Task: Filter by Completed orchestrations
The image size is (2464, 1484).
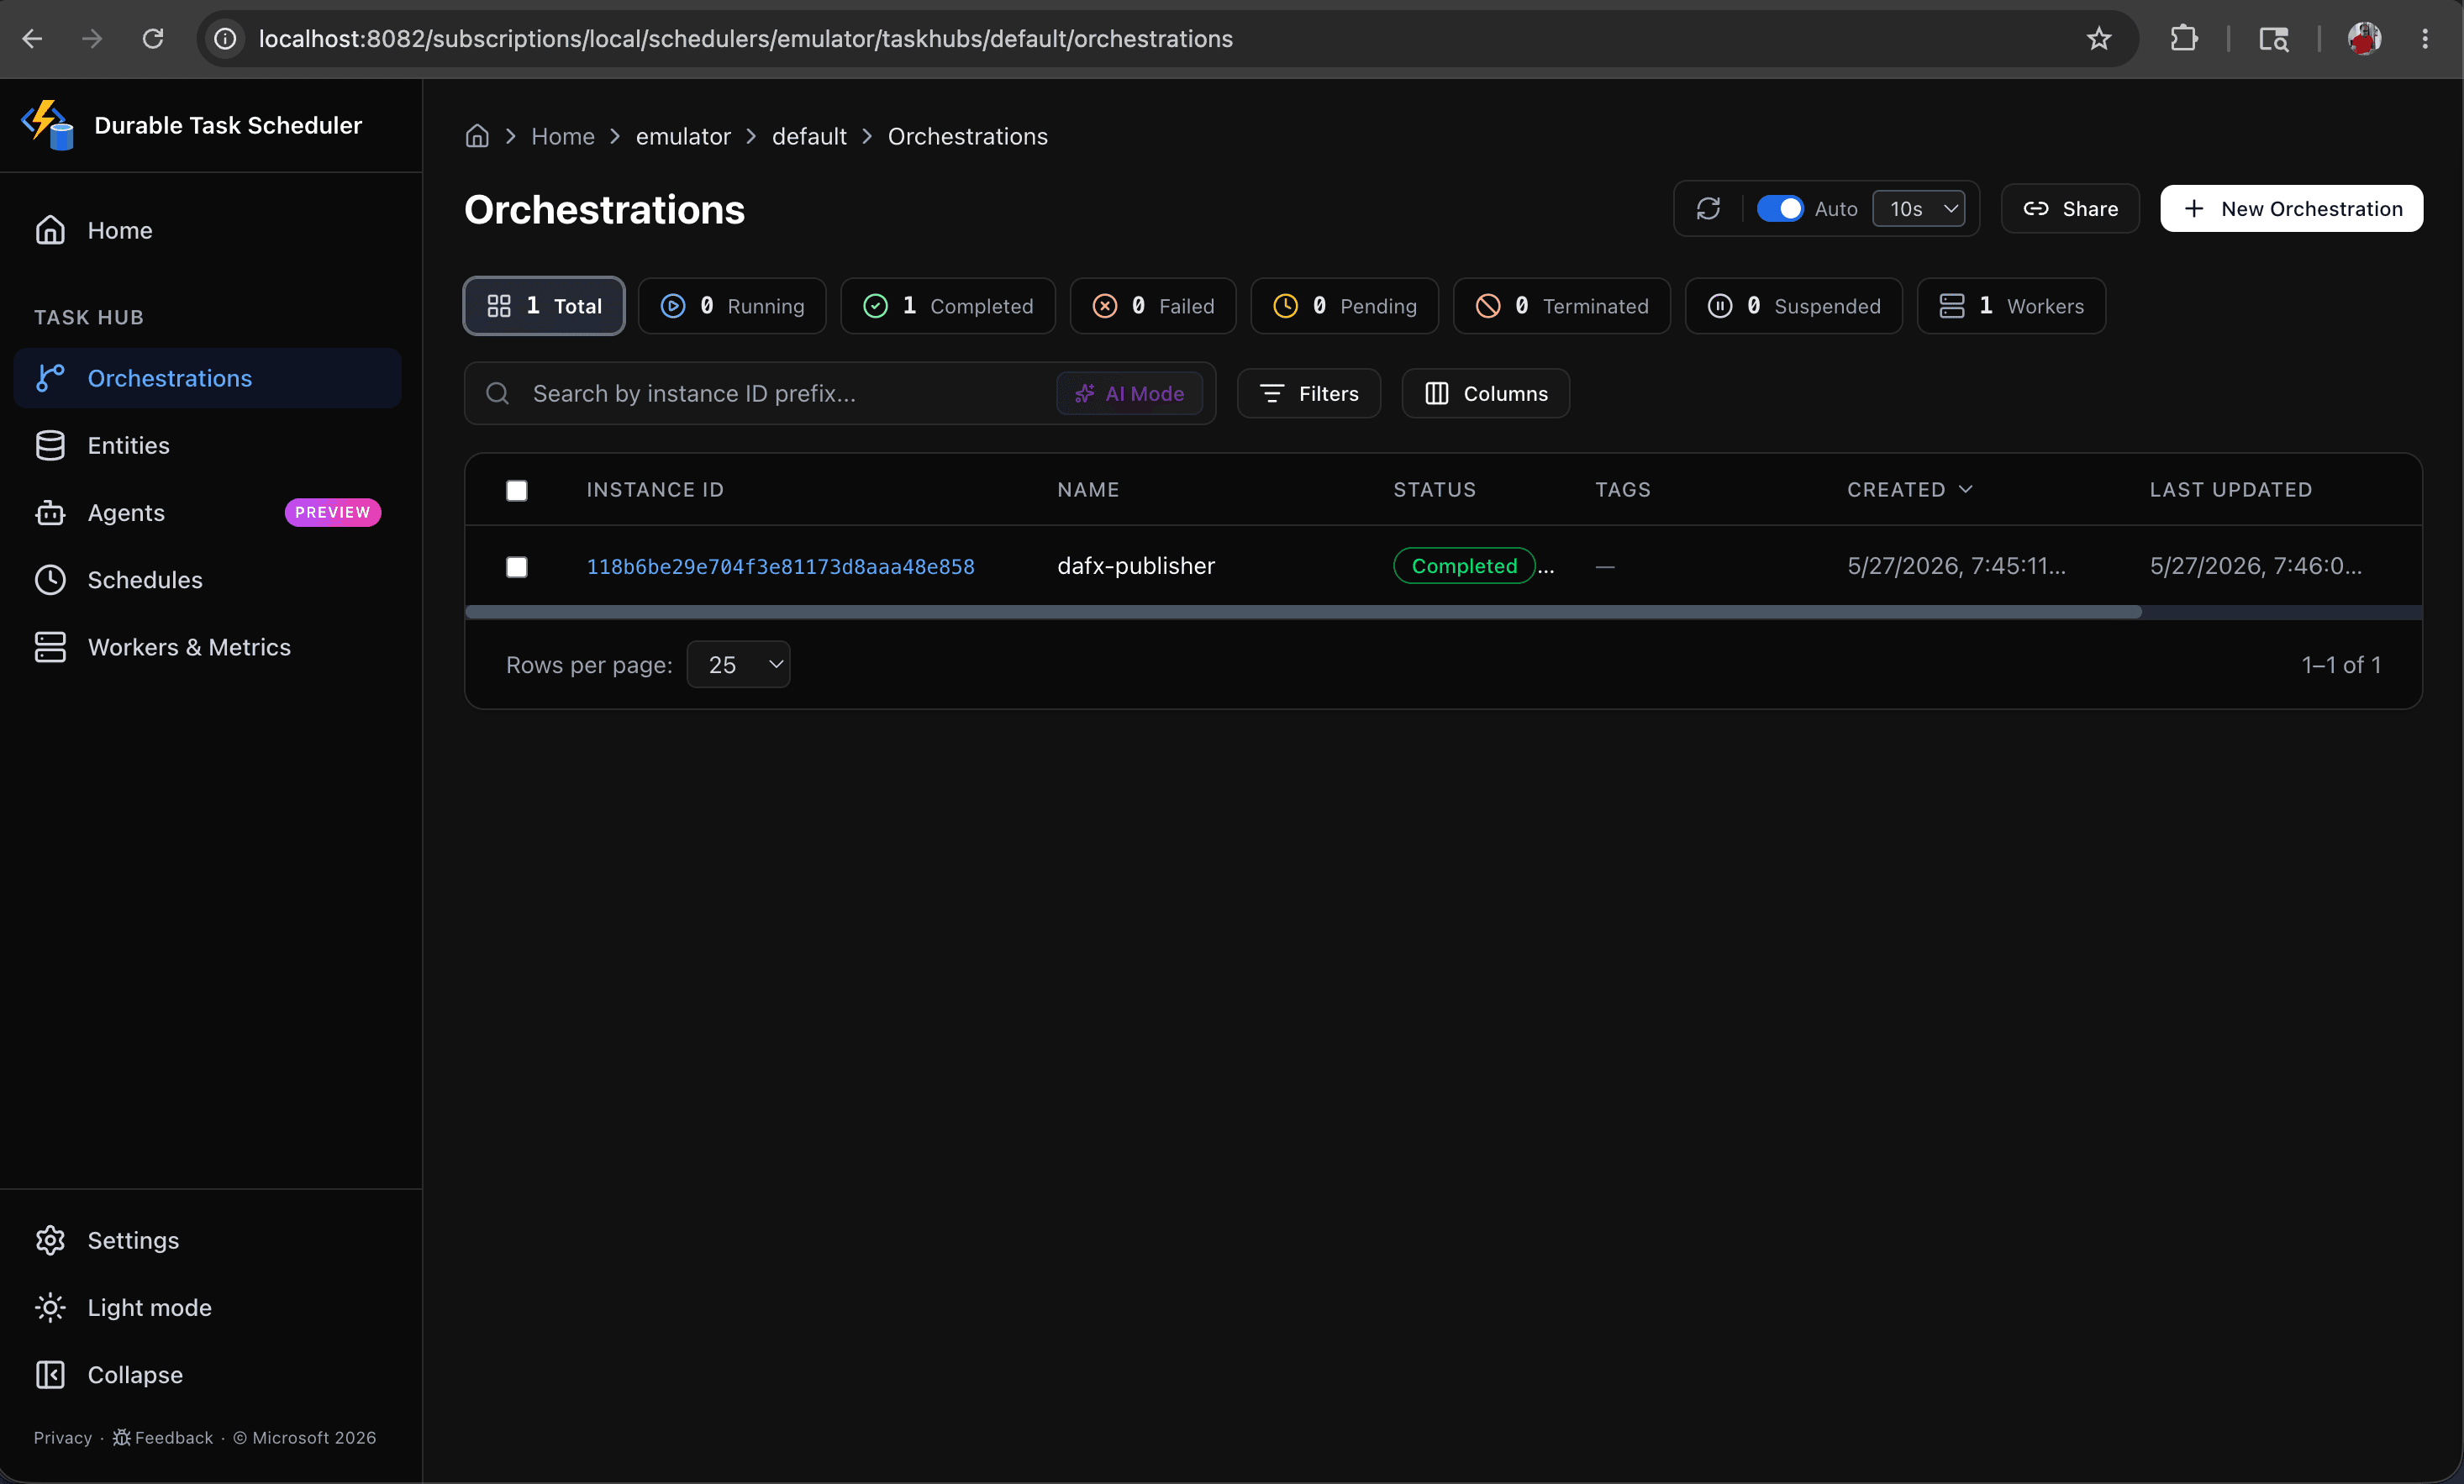Action: point(948,306)
